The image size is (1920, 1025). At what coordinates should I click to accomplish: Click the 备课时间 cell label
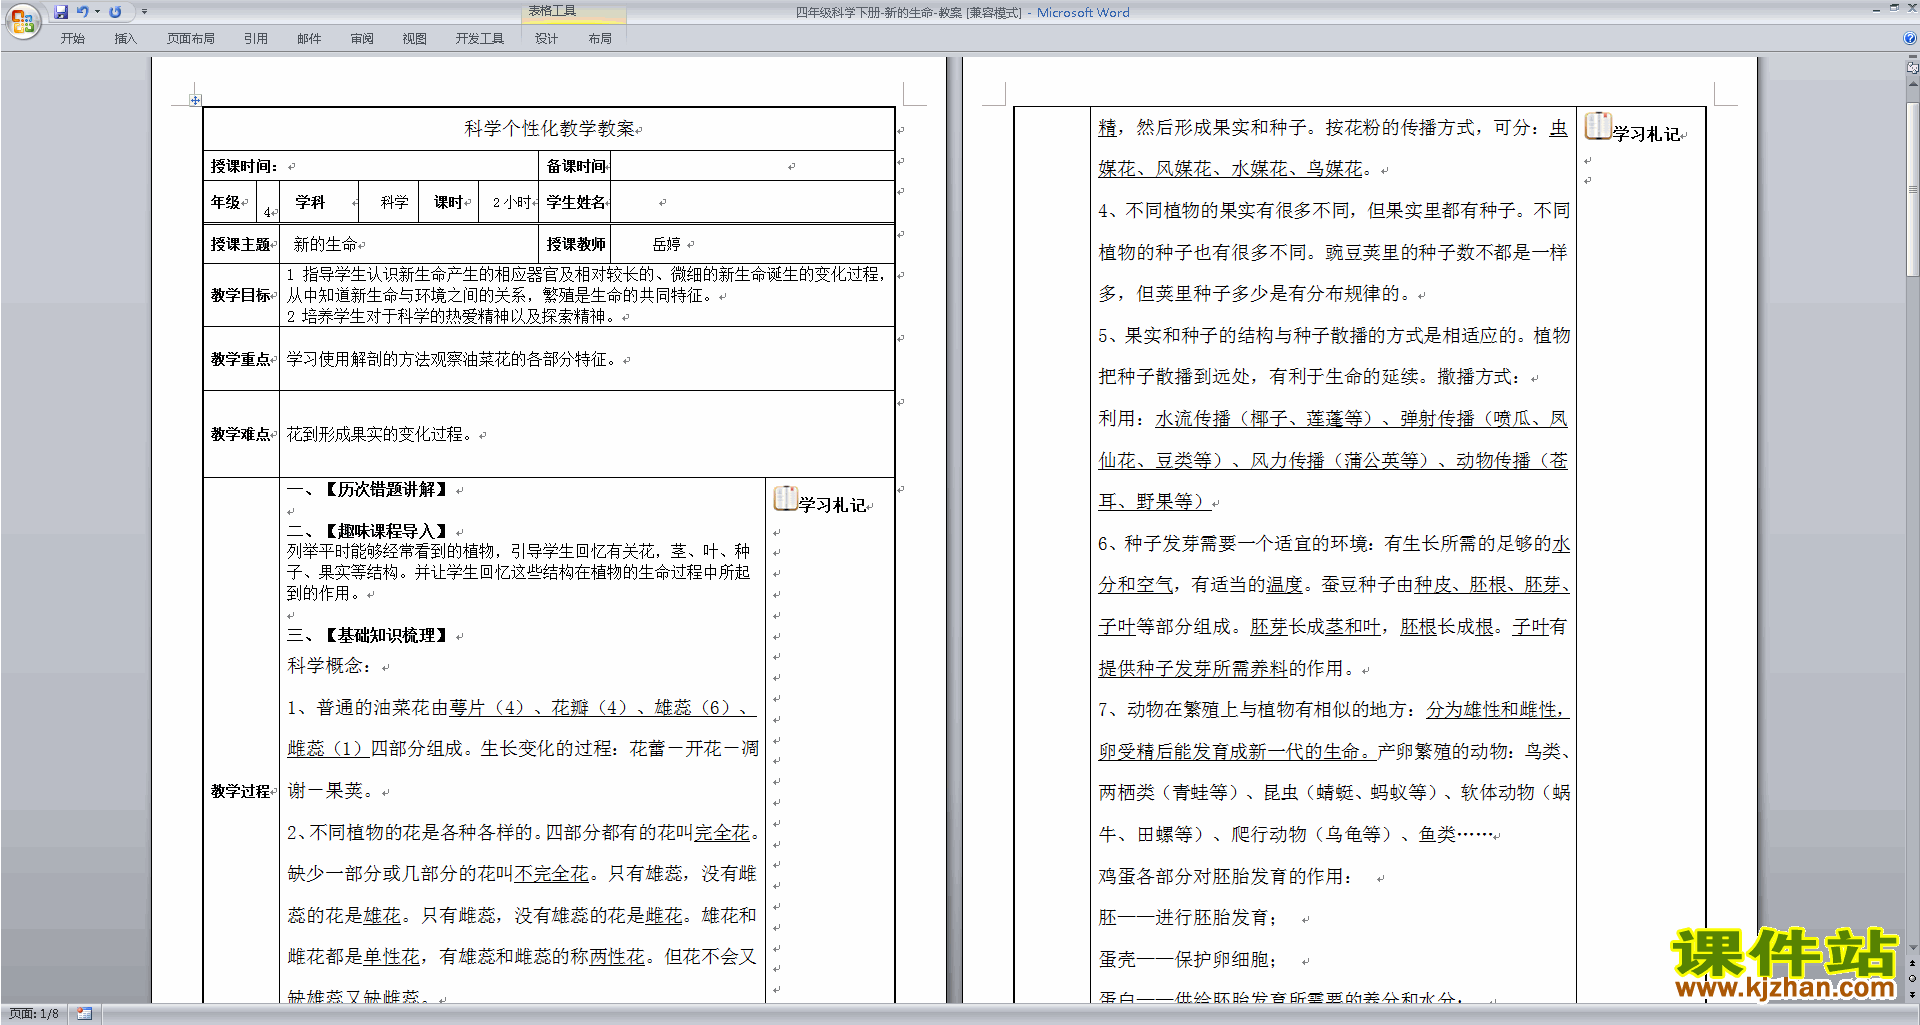[x=576, y=166]
